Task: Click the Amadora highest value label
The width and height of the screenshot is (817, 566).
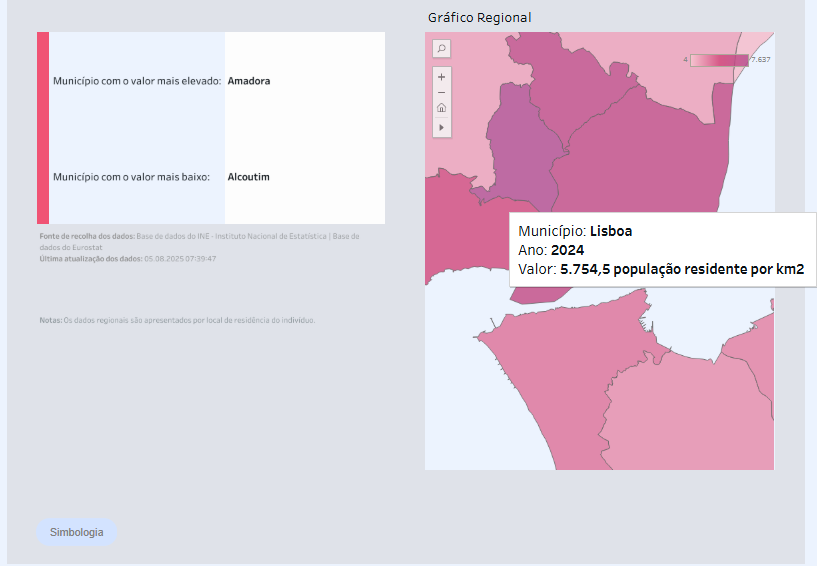Action: click(249, 81)
